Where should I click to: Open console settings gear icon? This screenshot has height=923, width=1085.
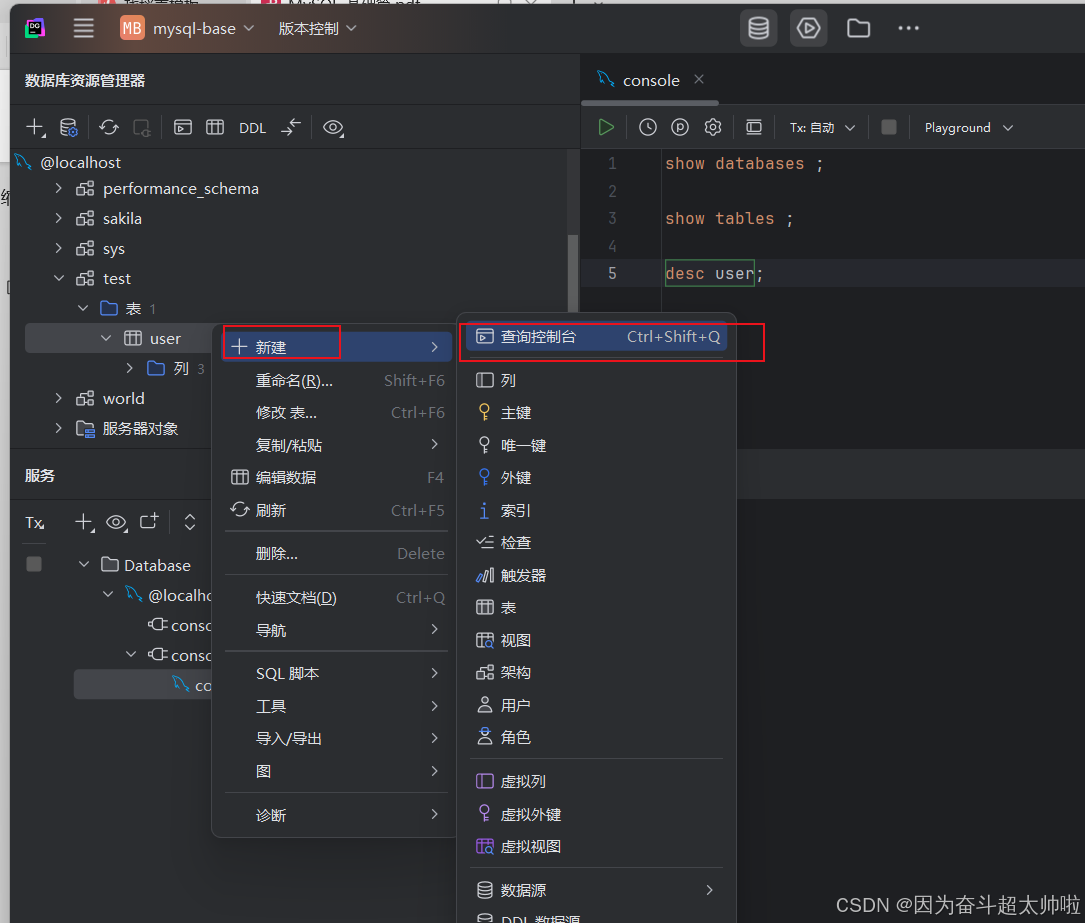point(713,127)
